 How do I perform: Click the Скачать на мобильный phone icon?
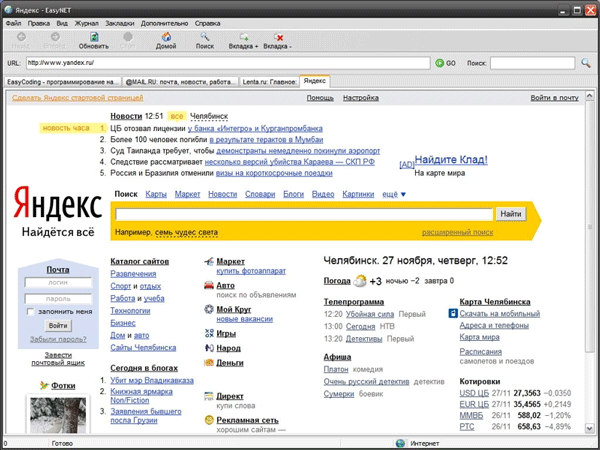[453, 314]
